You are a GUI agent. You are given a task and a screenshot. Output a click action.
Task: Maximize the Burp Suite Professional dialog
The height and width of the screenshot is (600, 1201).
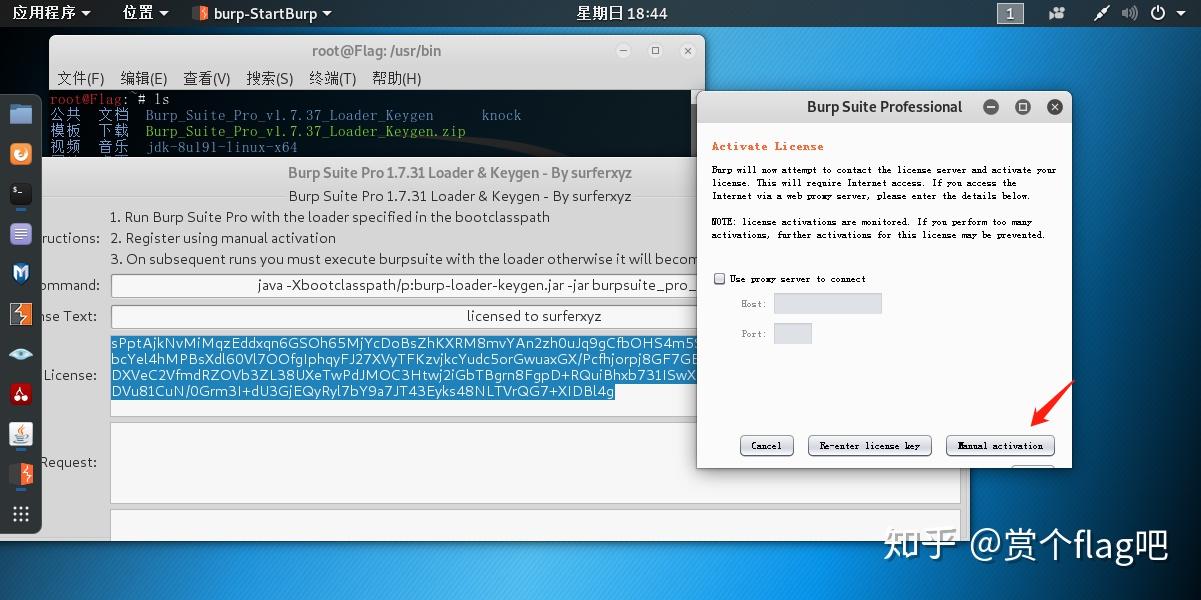(1022, 107)
